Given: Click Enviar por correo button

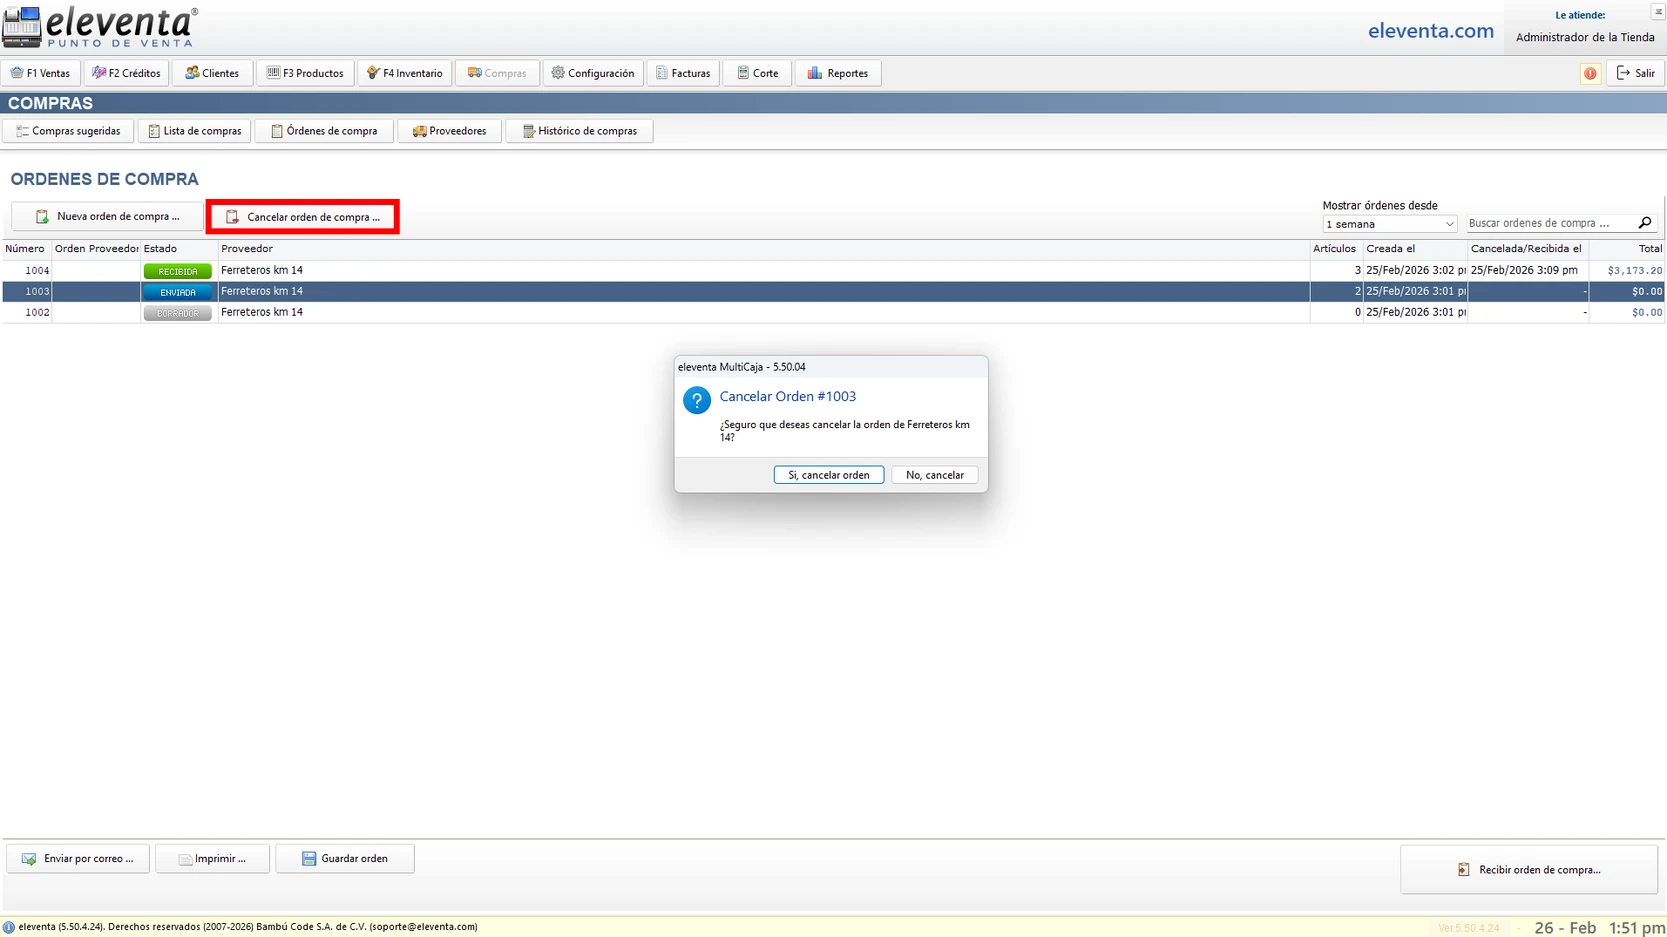Looking at the screenshot, I should coord(78,859).
